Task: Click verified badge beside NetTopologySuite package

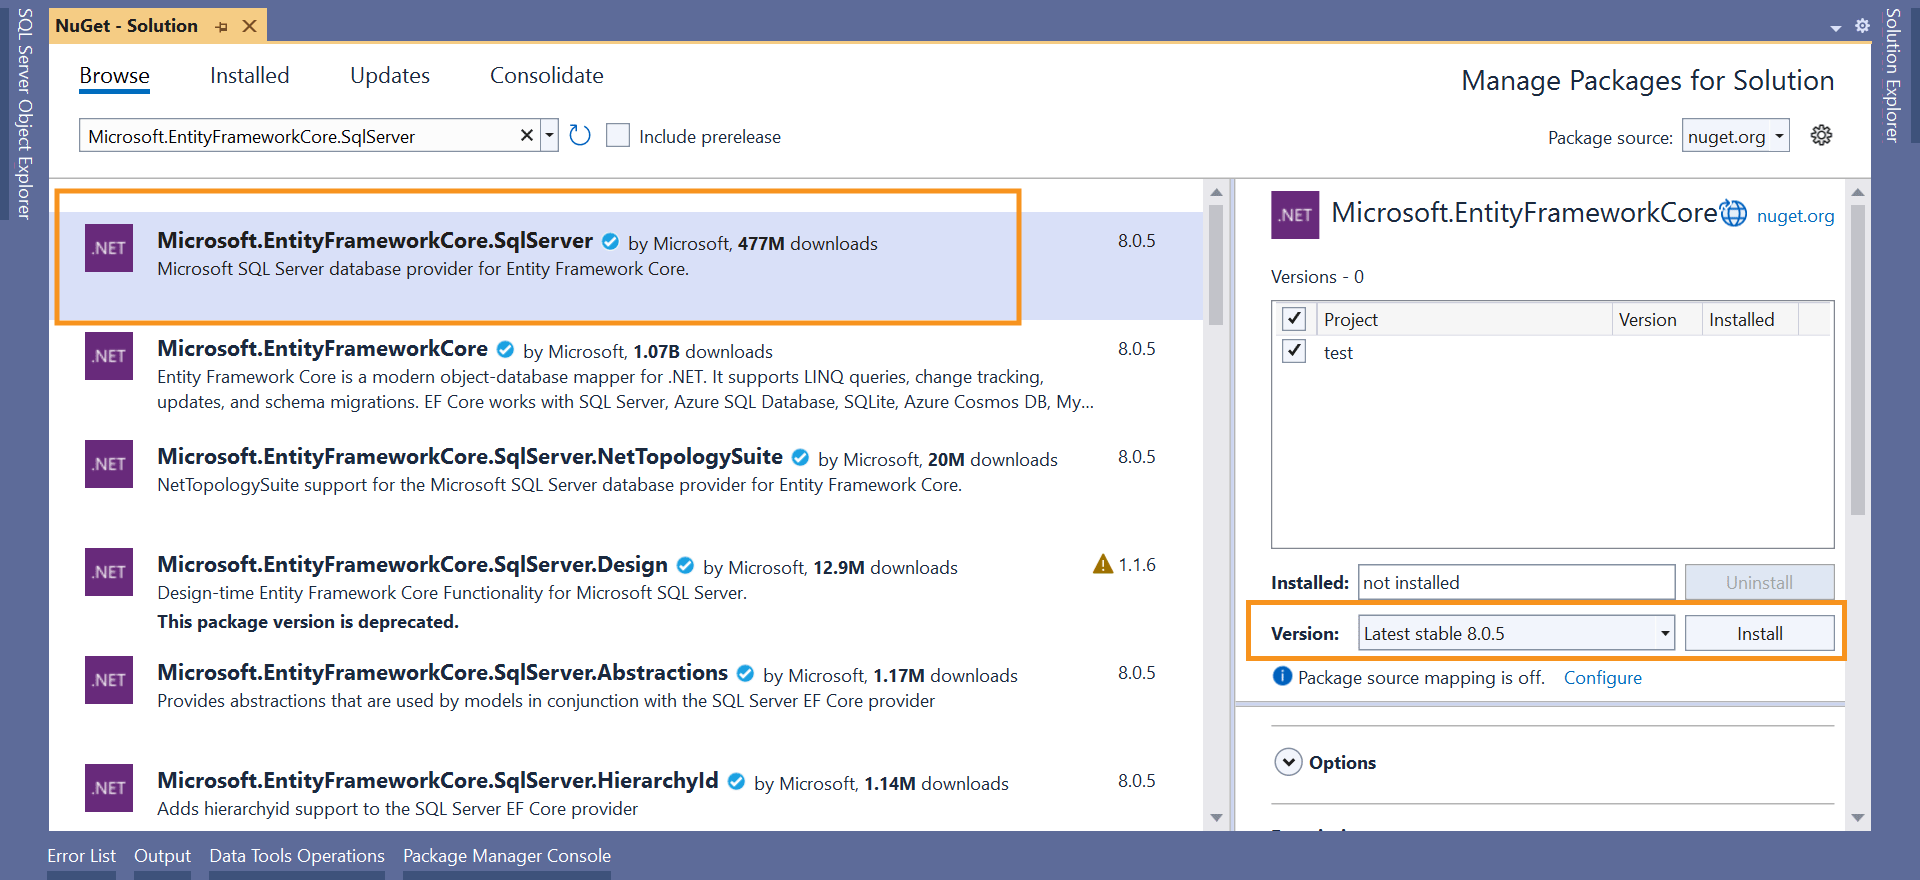Action: coord(800,457)
